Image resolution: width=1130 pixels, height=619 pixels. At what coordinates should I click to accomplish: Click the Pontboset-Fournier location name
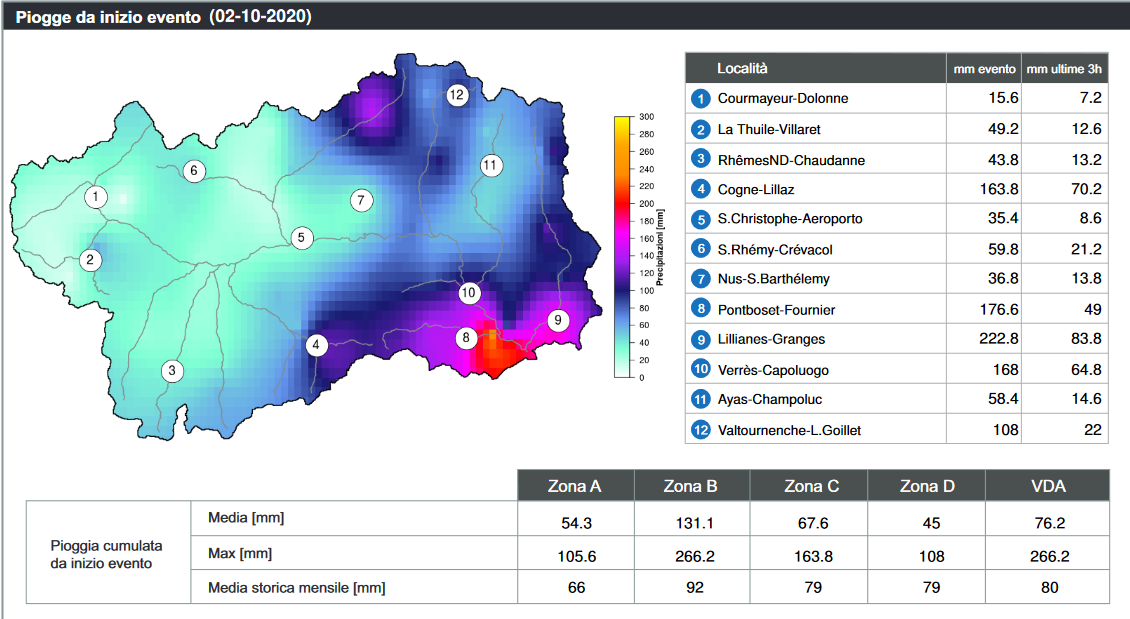click(776, 310)
